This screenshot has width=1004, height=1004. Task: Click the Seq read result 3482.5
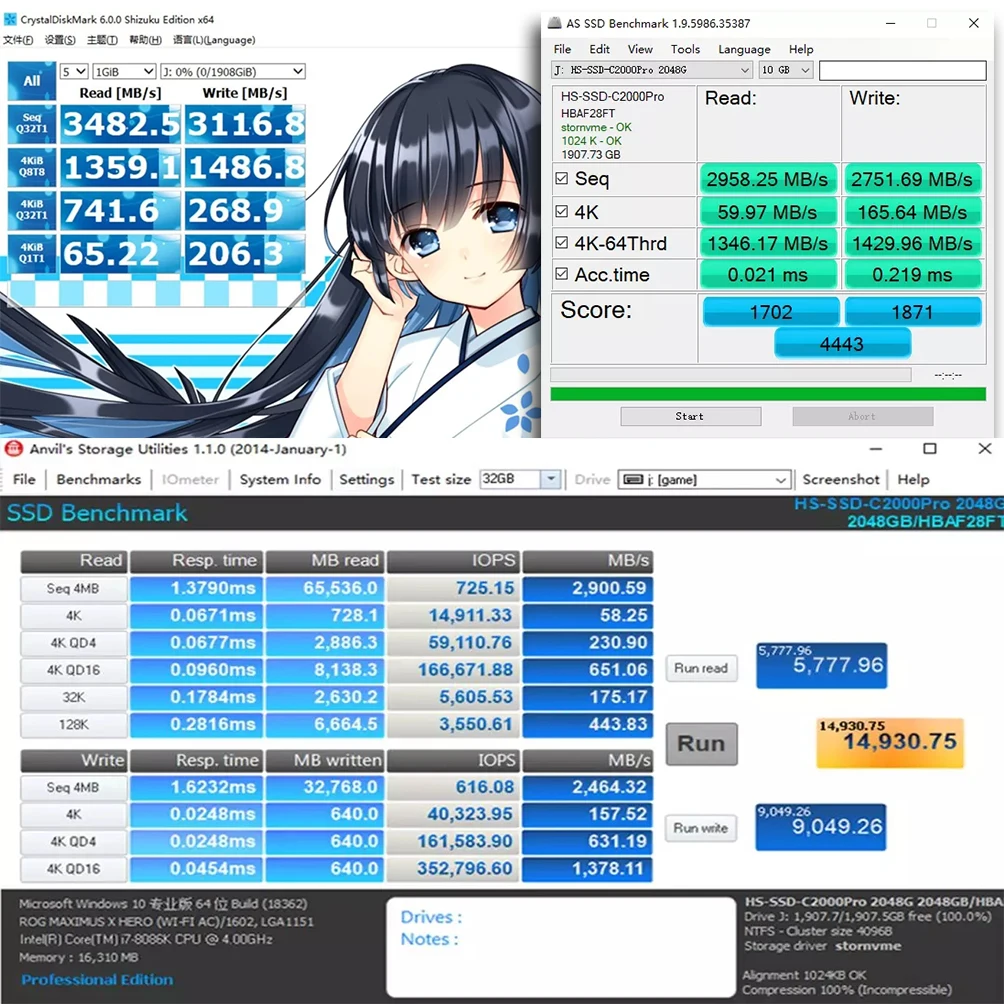[x=120, y=124]
